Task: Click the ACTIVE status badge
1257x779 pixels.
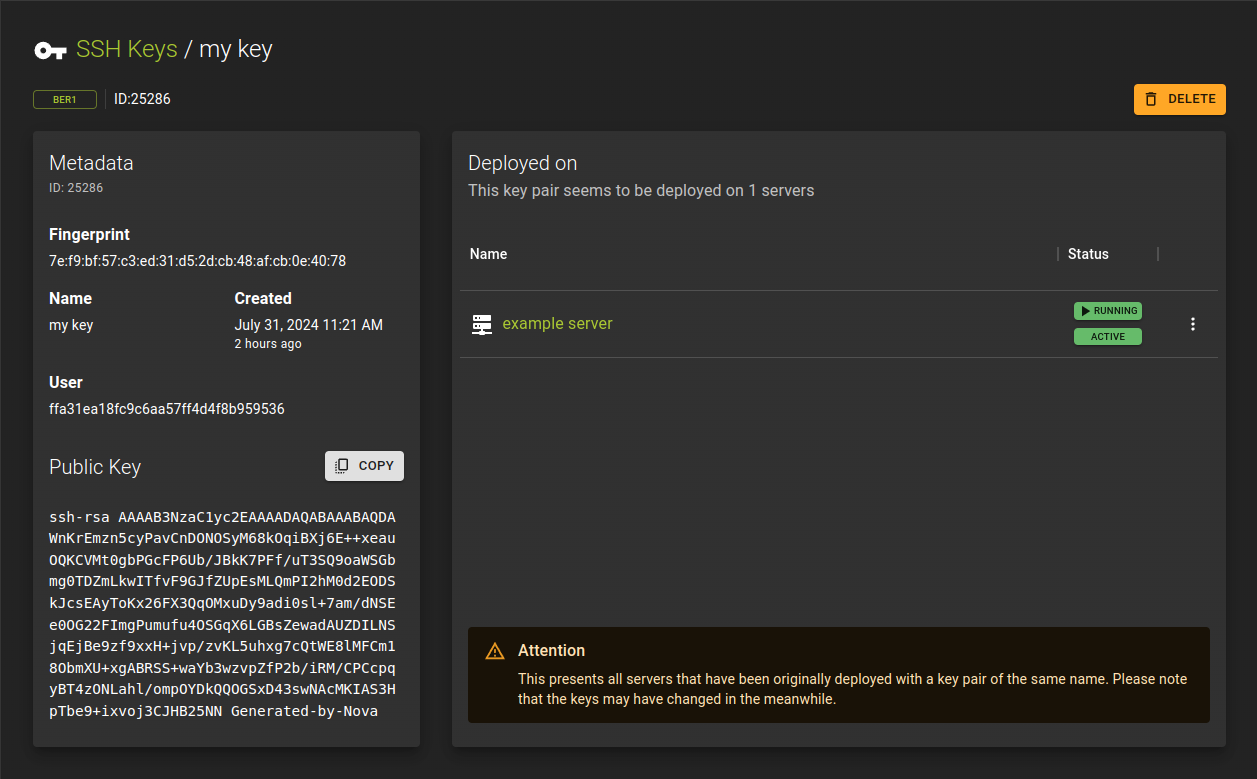Action: [1107, 336]
